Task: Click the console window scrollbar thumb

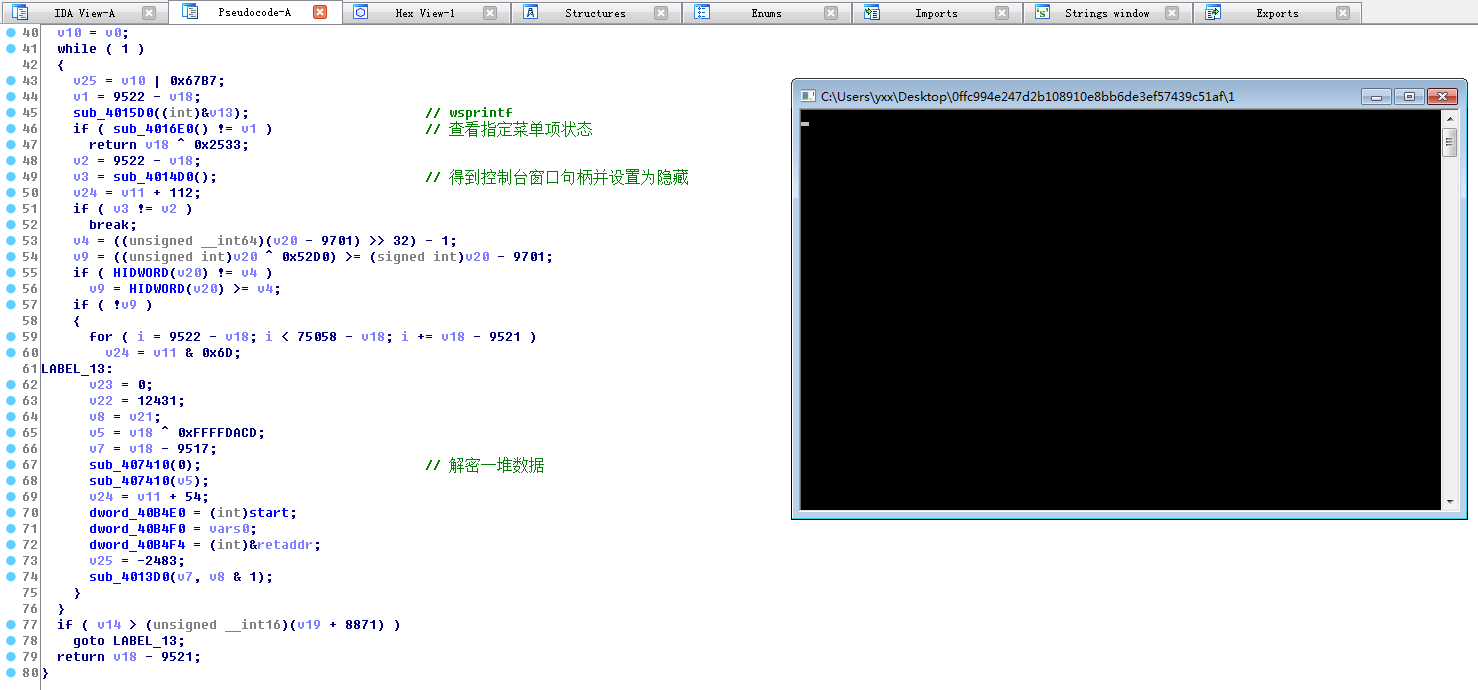Action: (1450, 142)
